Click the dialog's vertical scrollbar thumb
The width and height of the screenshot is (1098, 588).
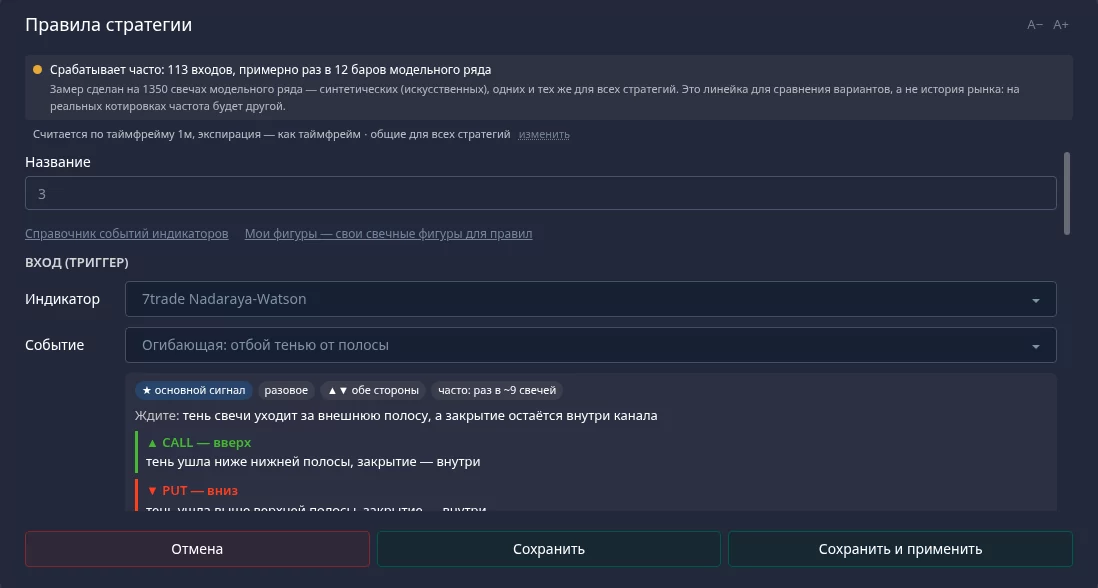coord(1066,193)
